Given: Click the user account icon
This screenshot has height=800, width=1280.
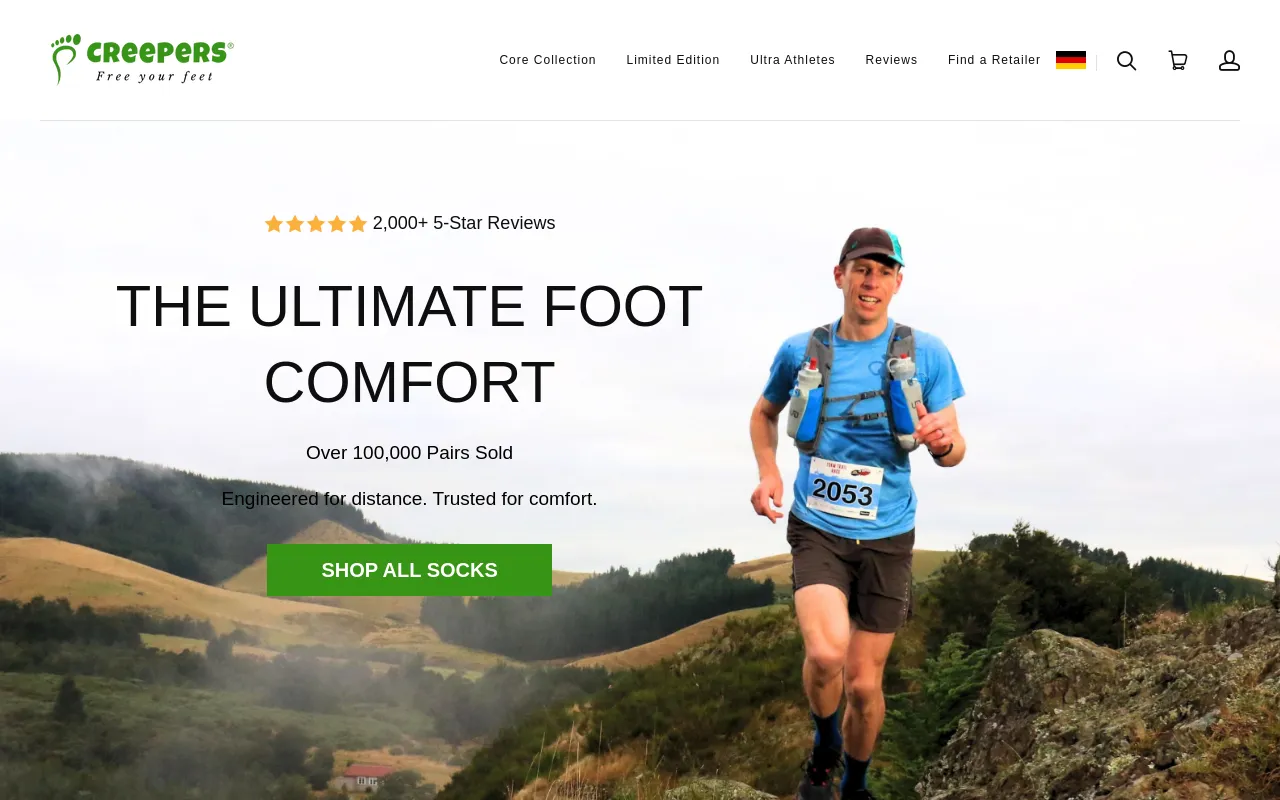Looking at the screenshot, I should click(x=1229, y=61).
